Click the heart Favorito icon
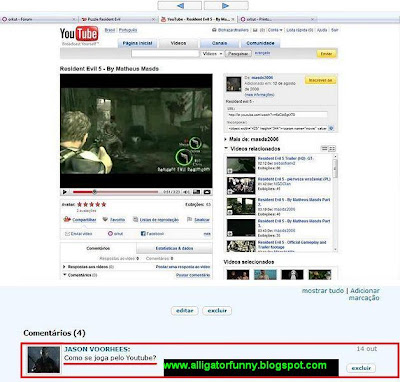Image resolution: width=400 pixels, height=382 pixels. coord(105,219)
